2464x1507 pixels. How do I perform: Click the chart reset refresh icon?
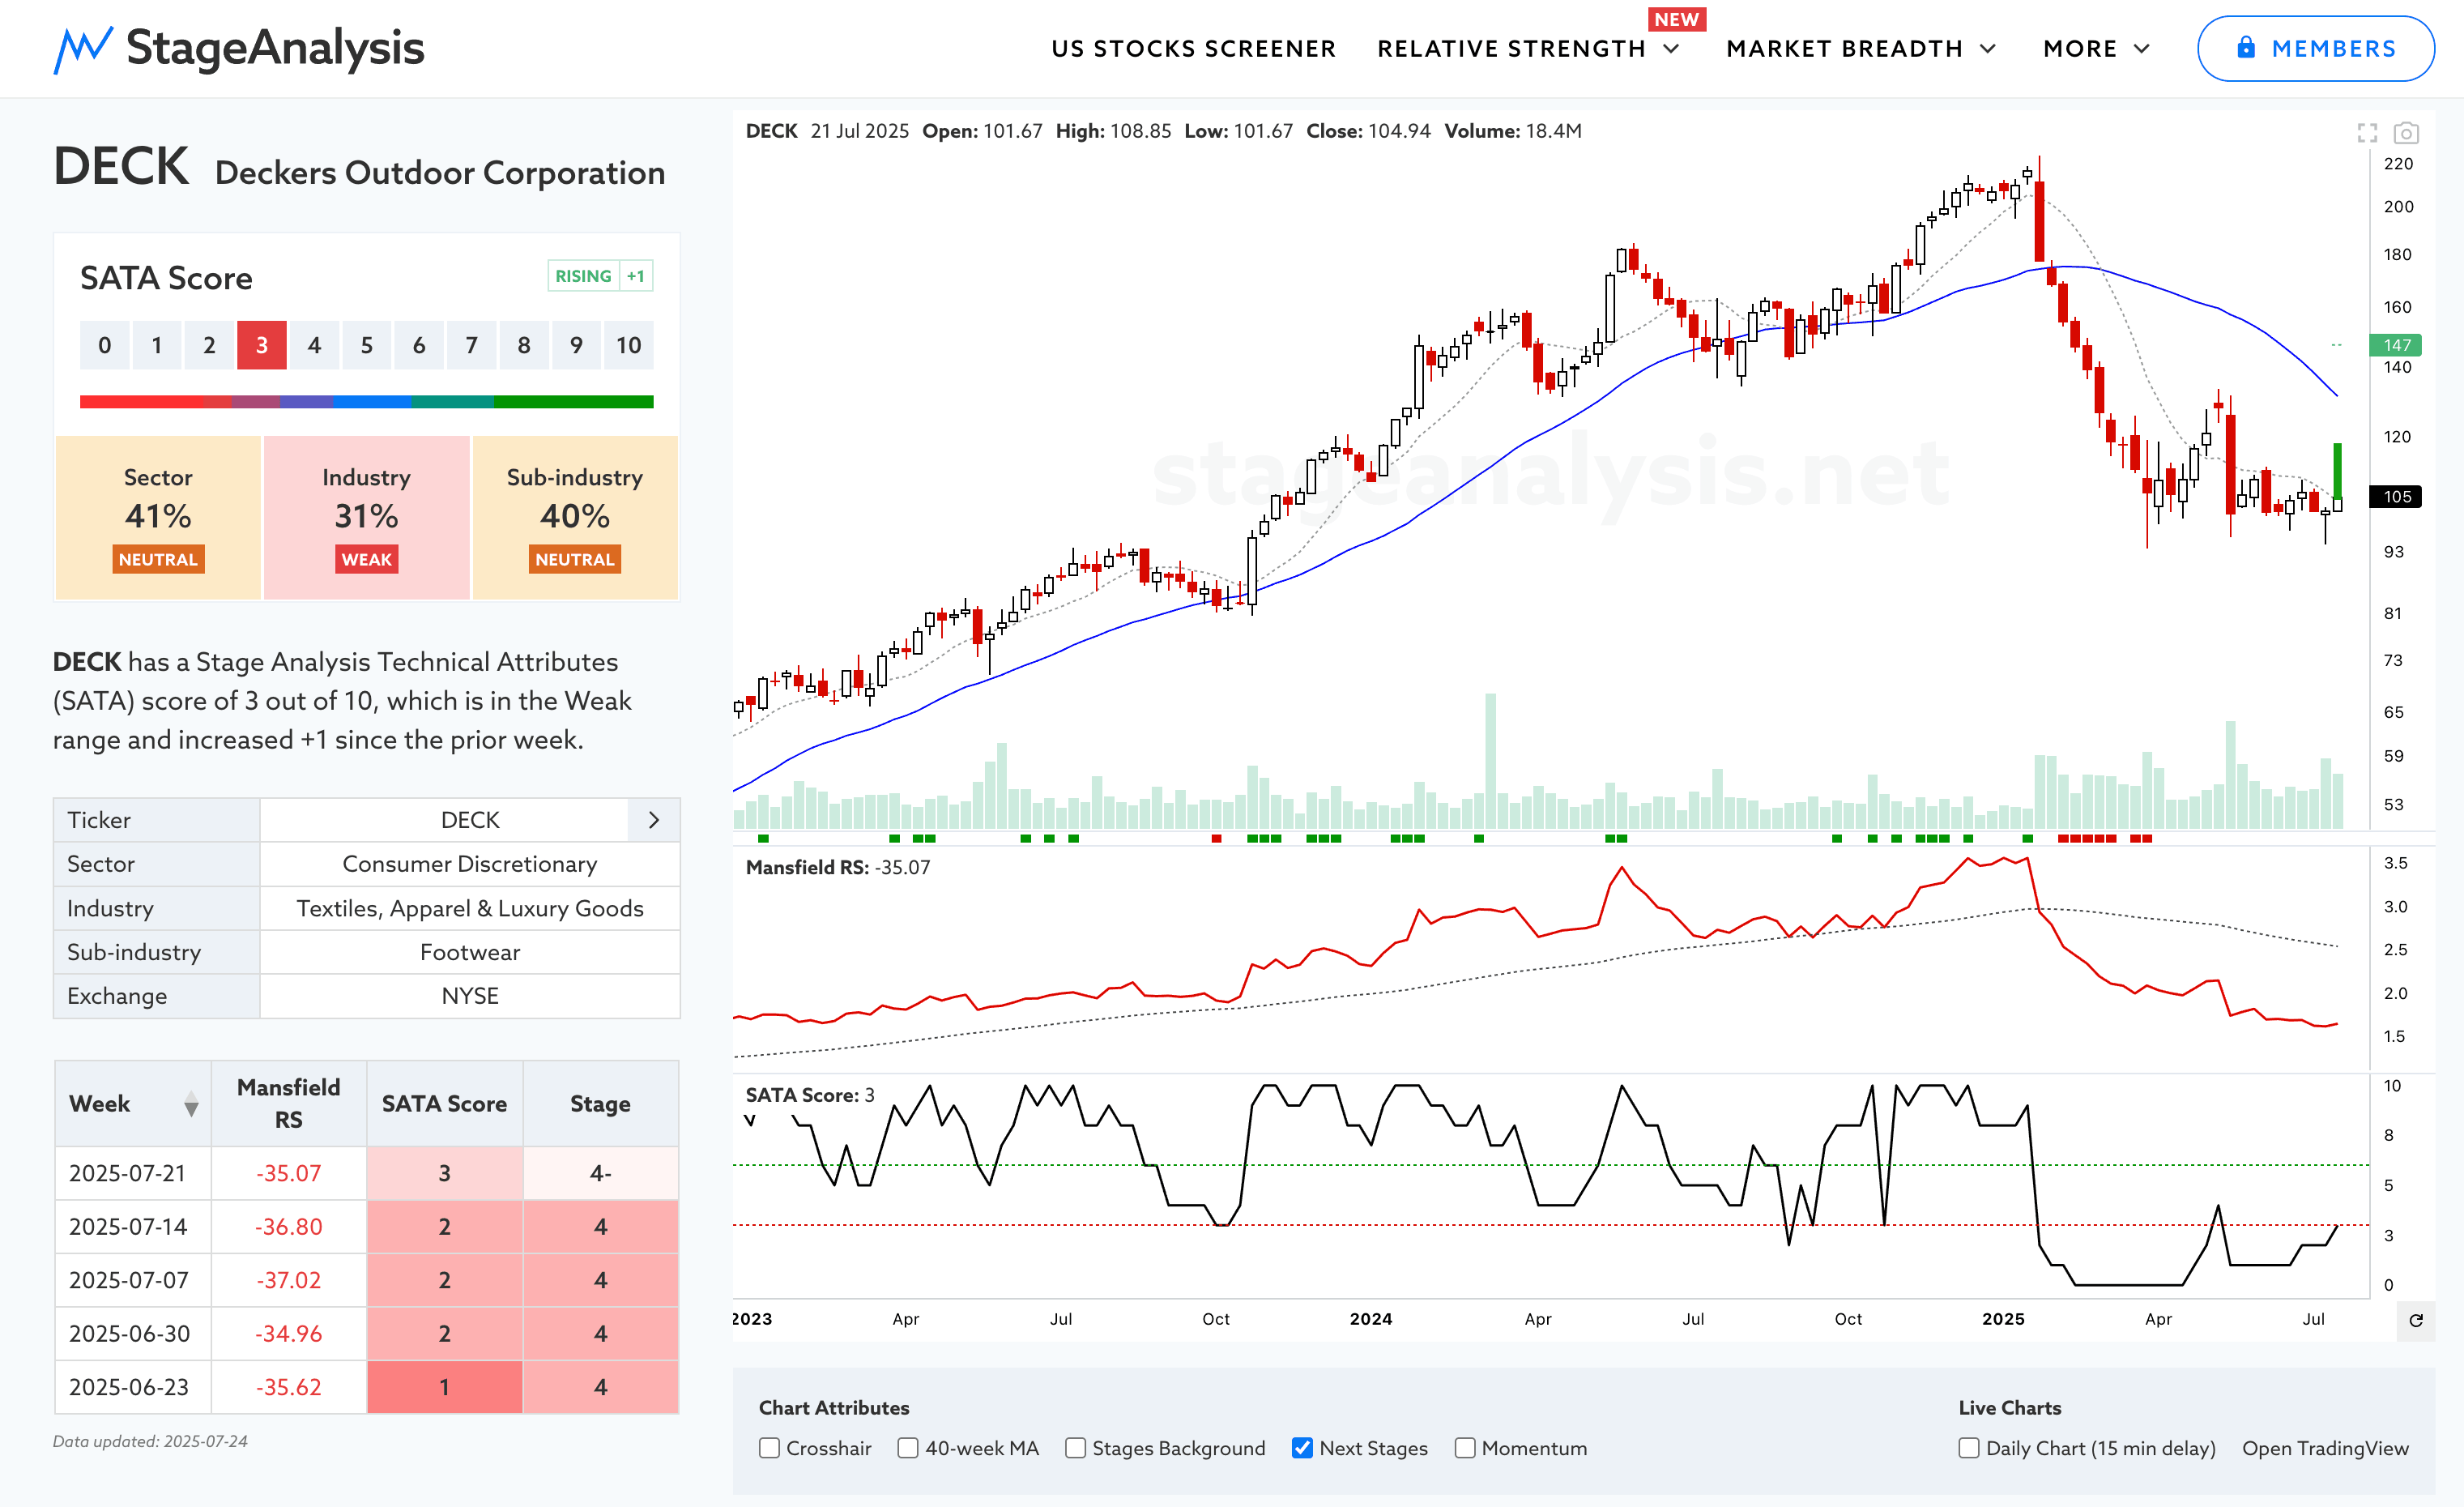pos(2416,1320)
